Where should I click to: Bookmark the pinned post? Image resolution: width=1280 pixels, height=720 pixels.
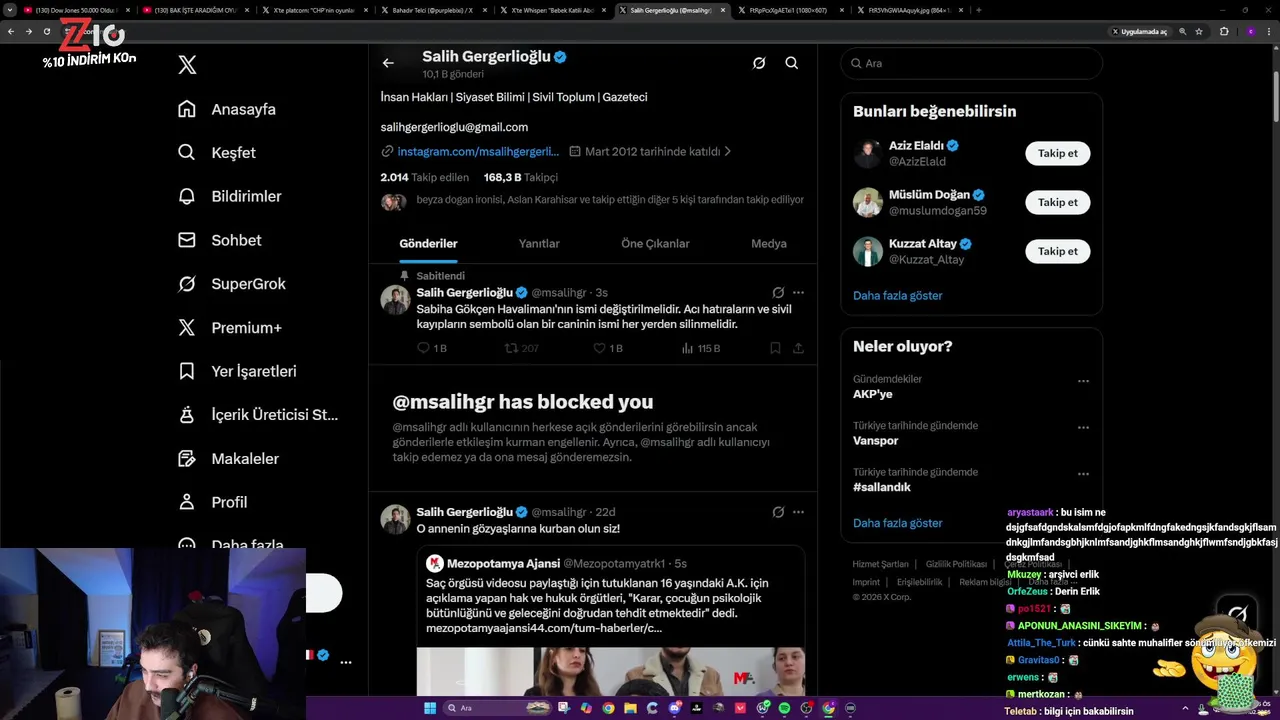[775, 348]
